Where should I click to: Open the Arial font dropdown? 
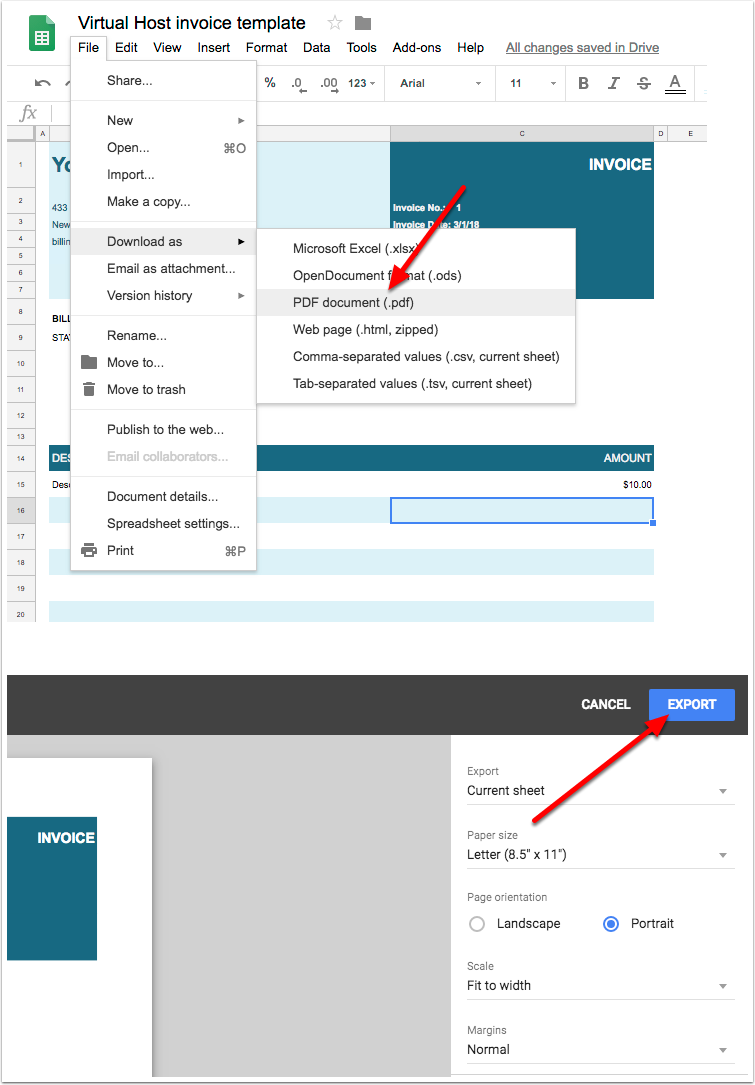[440, 83]
